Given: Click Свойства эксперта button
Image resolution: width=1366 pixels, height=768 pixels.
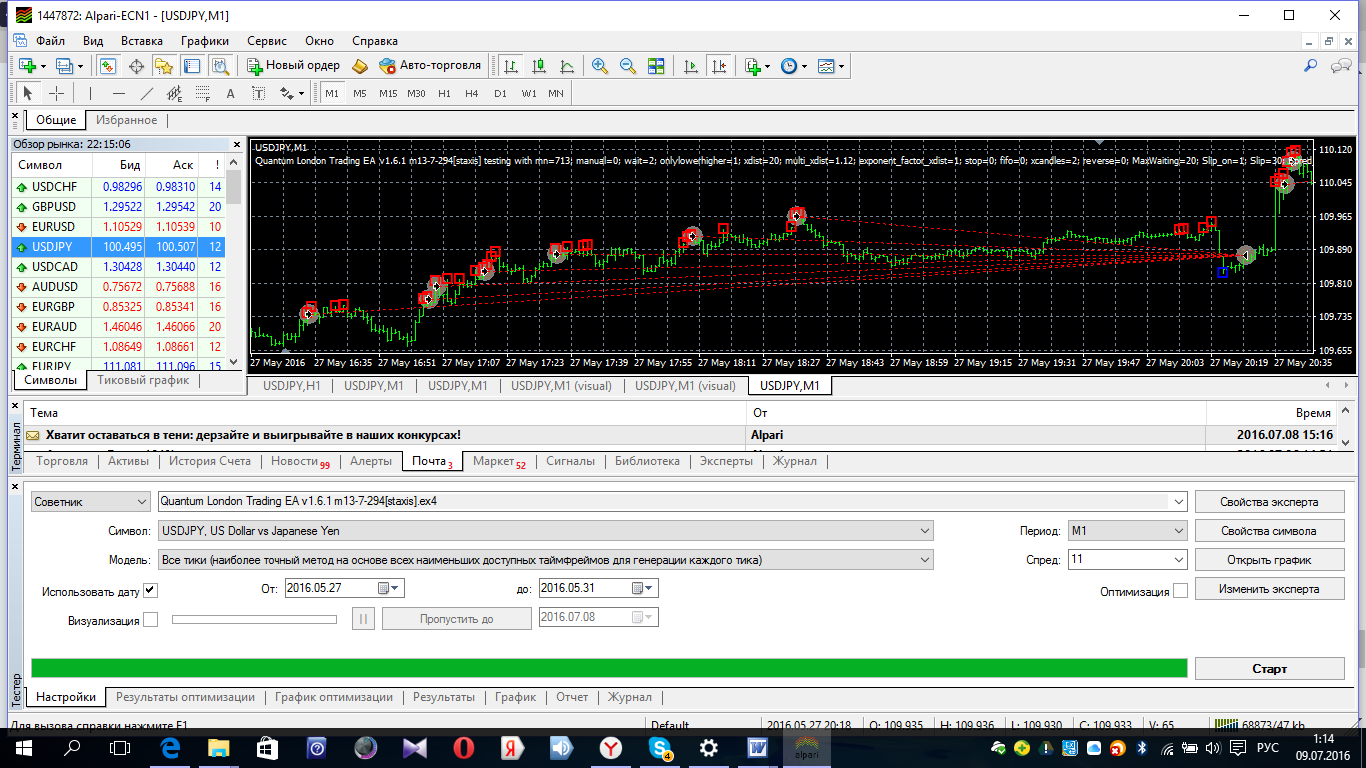Looking at the screenshot, I should (x=1270, y=502).
